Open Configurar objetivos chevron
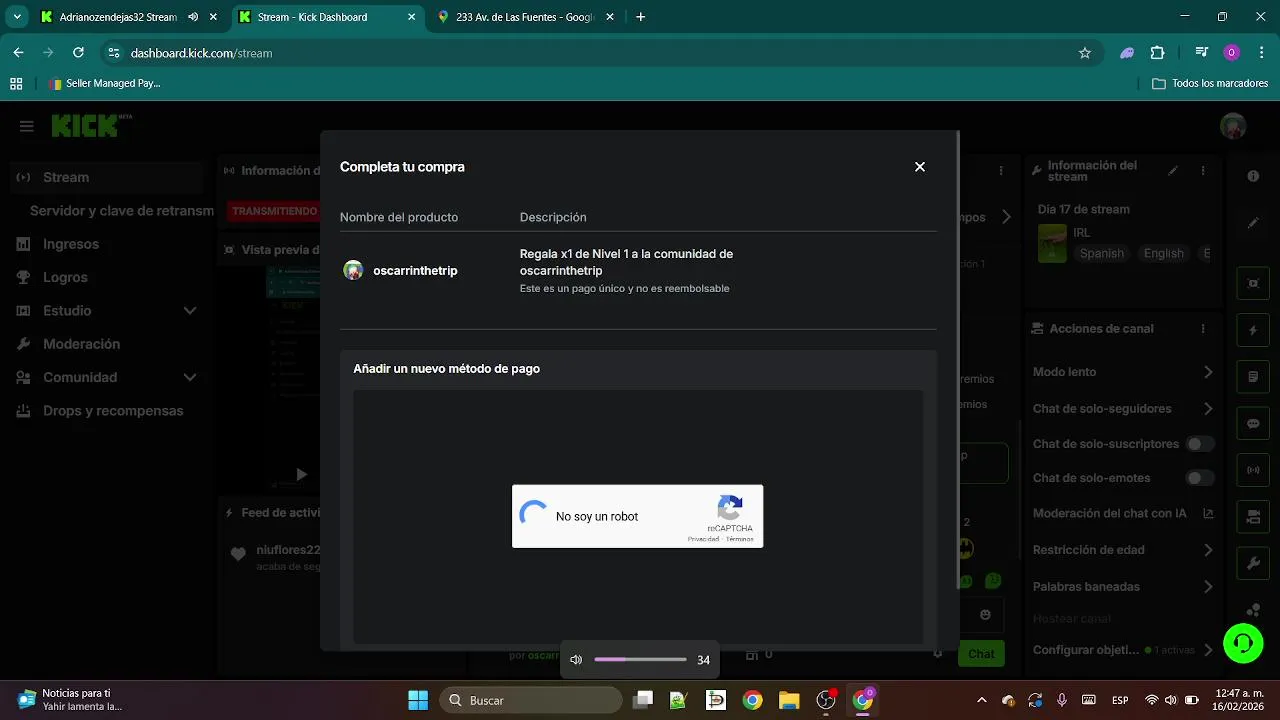The height and width of the screenshot is (720, 1280). pos(1208,650)
